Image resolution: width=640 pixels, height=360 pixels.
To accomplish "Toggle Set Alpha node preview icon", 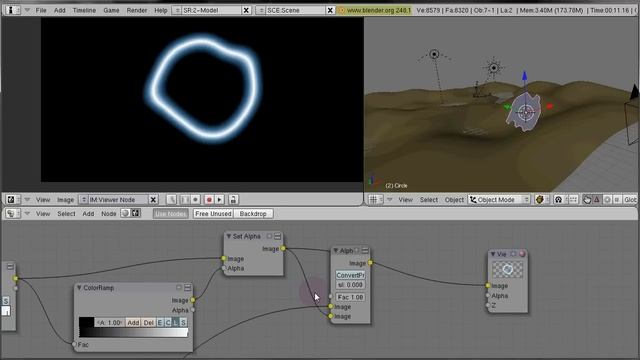I will [x=269, y=236].
